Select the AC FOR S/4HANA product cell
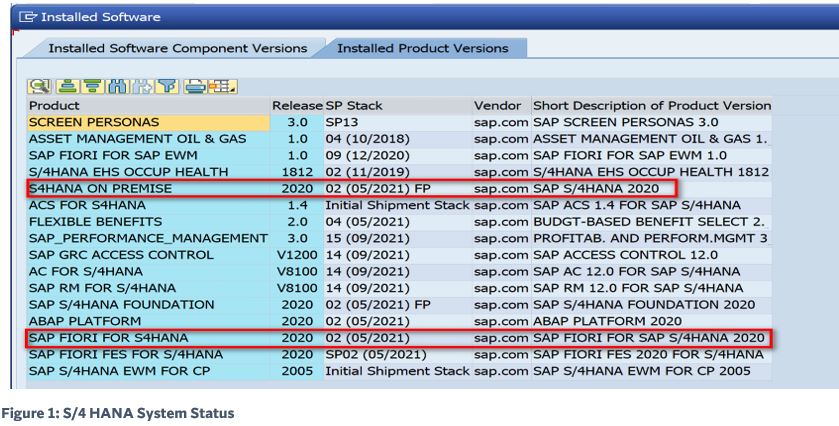The height and width of the screenshot is (426, 839). click(x=148, y=271)
